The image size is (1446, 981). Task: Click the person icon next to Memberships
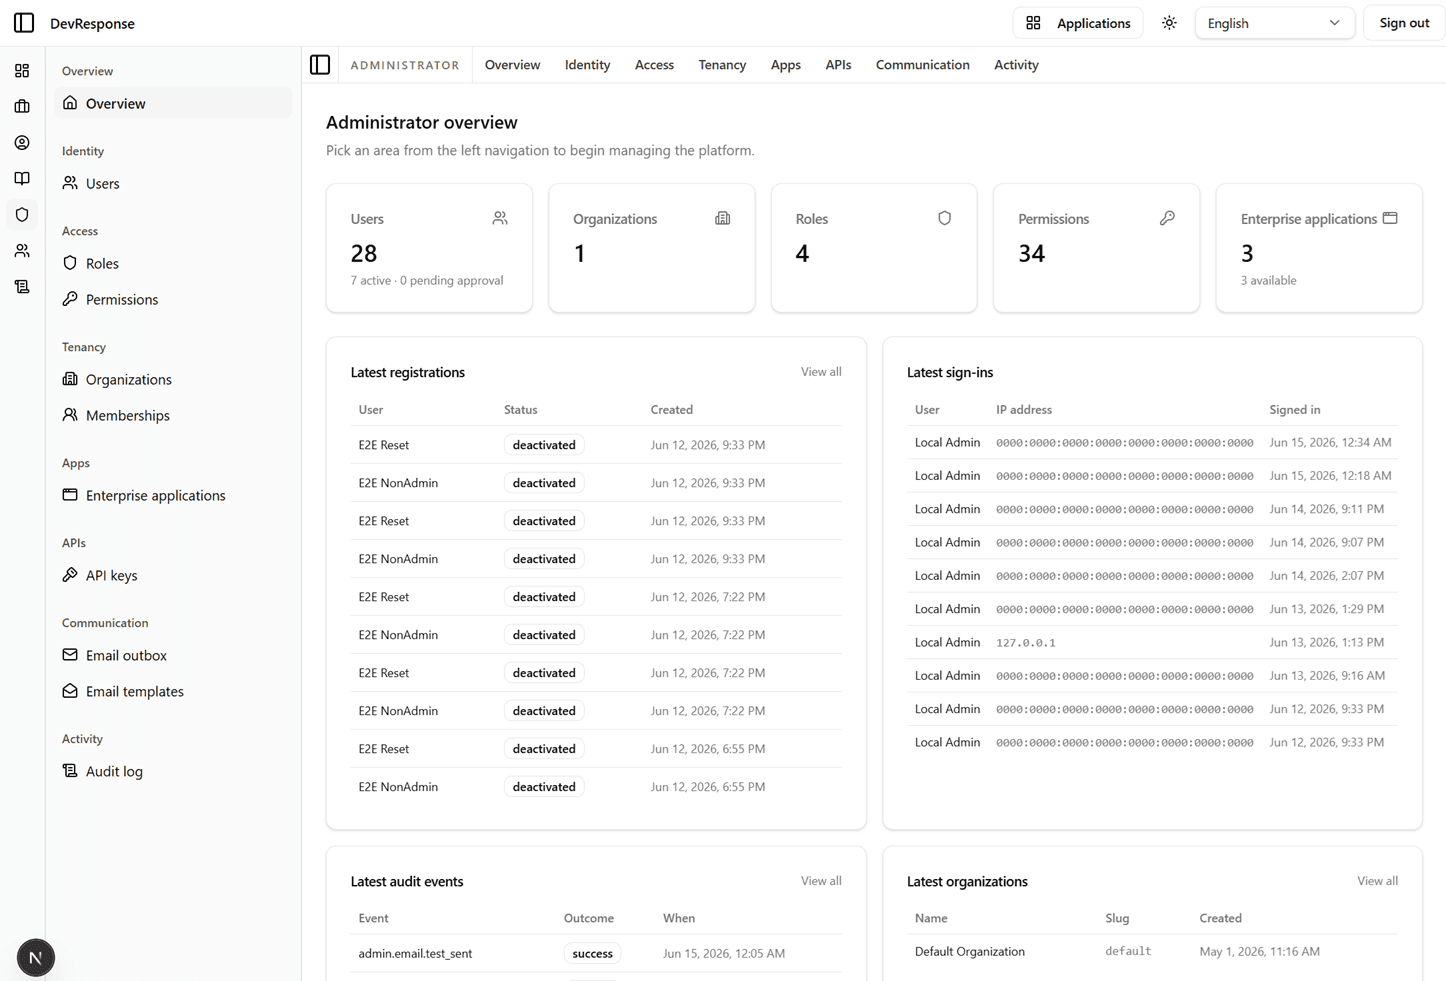point(70,415)
